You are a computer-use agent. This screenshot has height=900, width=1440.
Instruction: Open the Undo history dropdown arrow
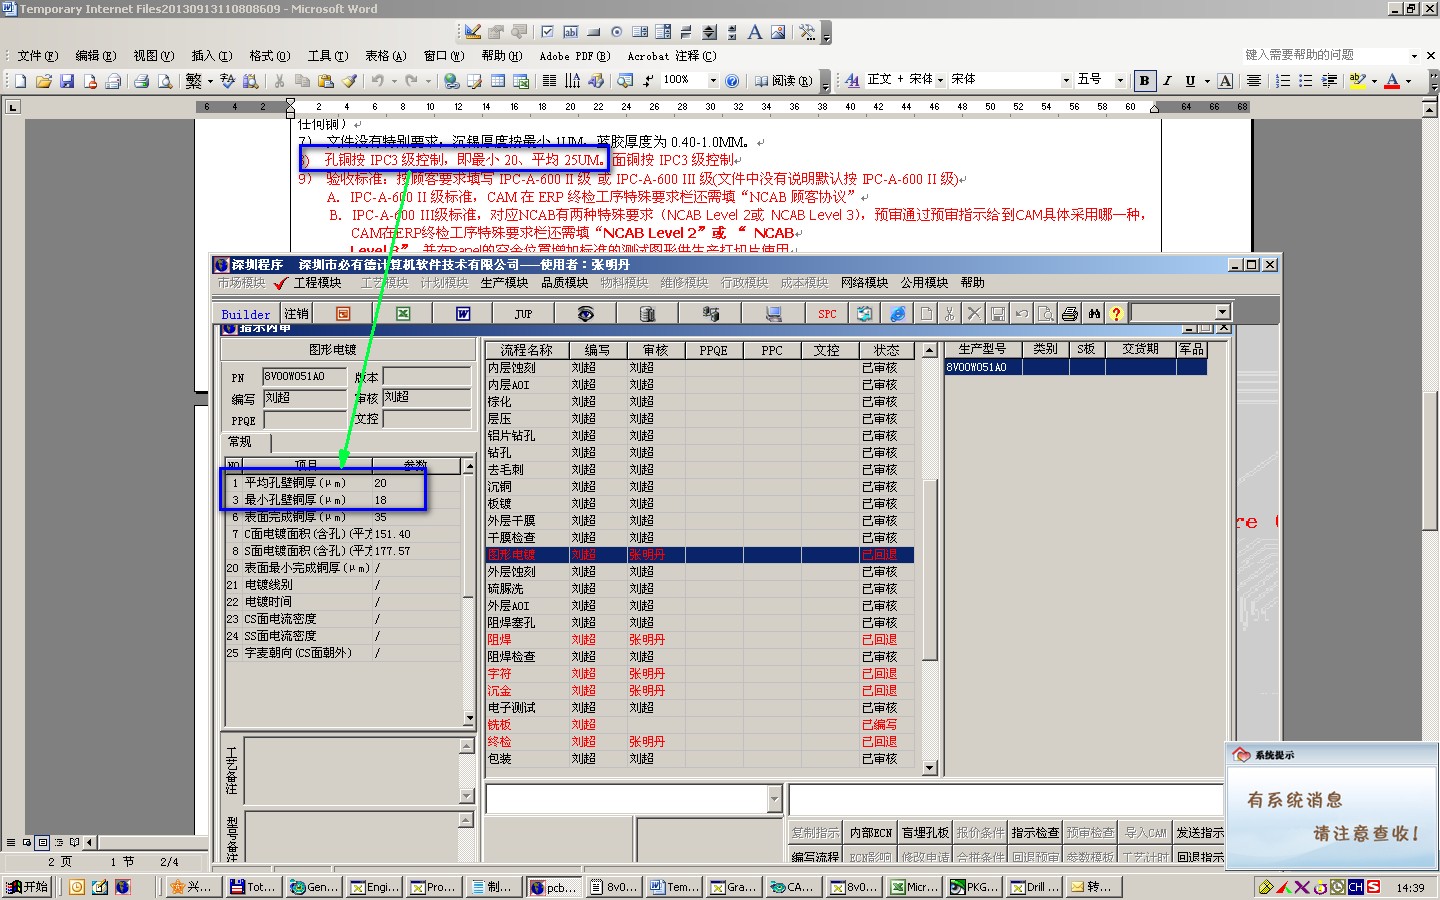click(394, 81)
